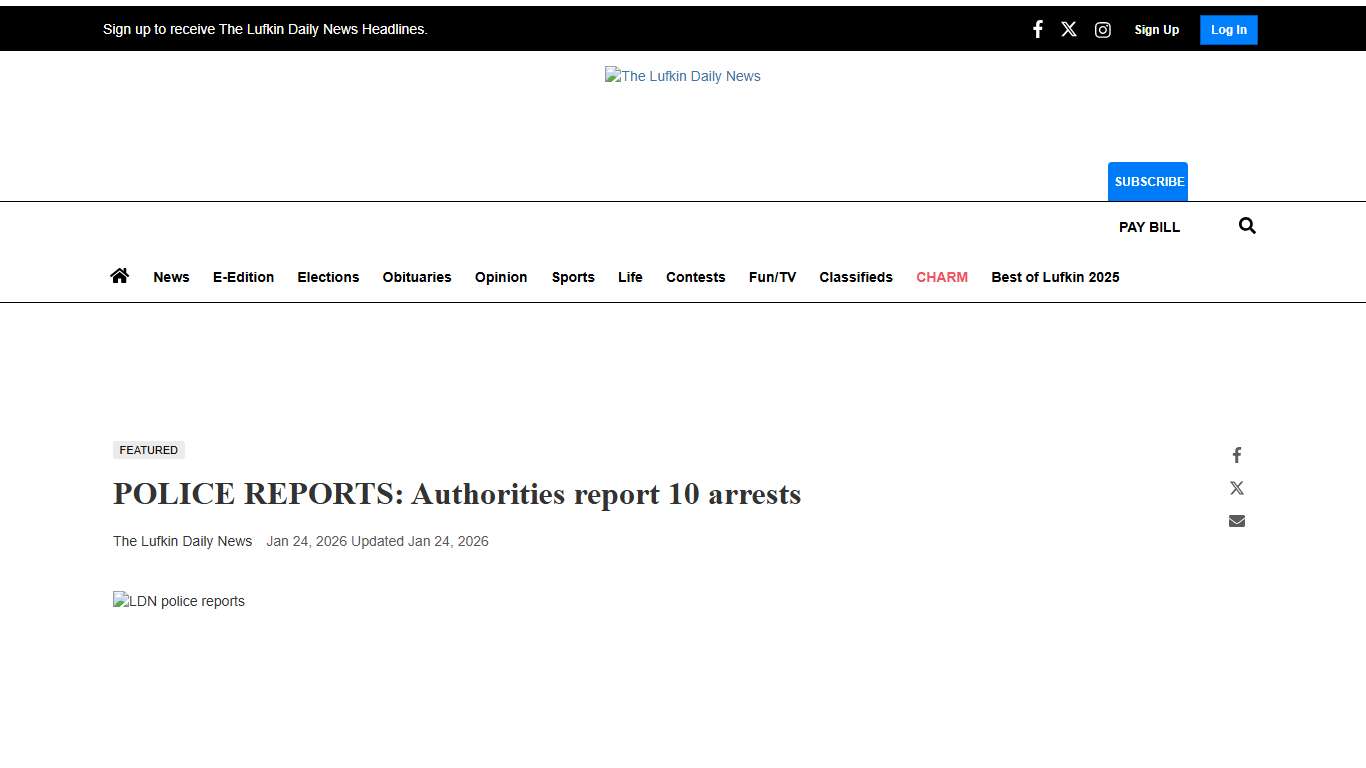The image size is (1366, 768).
Task: Open the CHARM section
Action: [x=941, y=277]
